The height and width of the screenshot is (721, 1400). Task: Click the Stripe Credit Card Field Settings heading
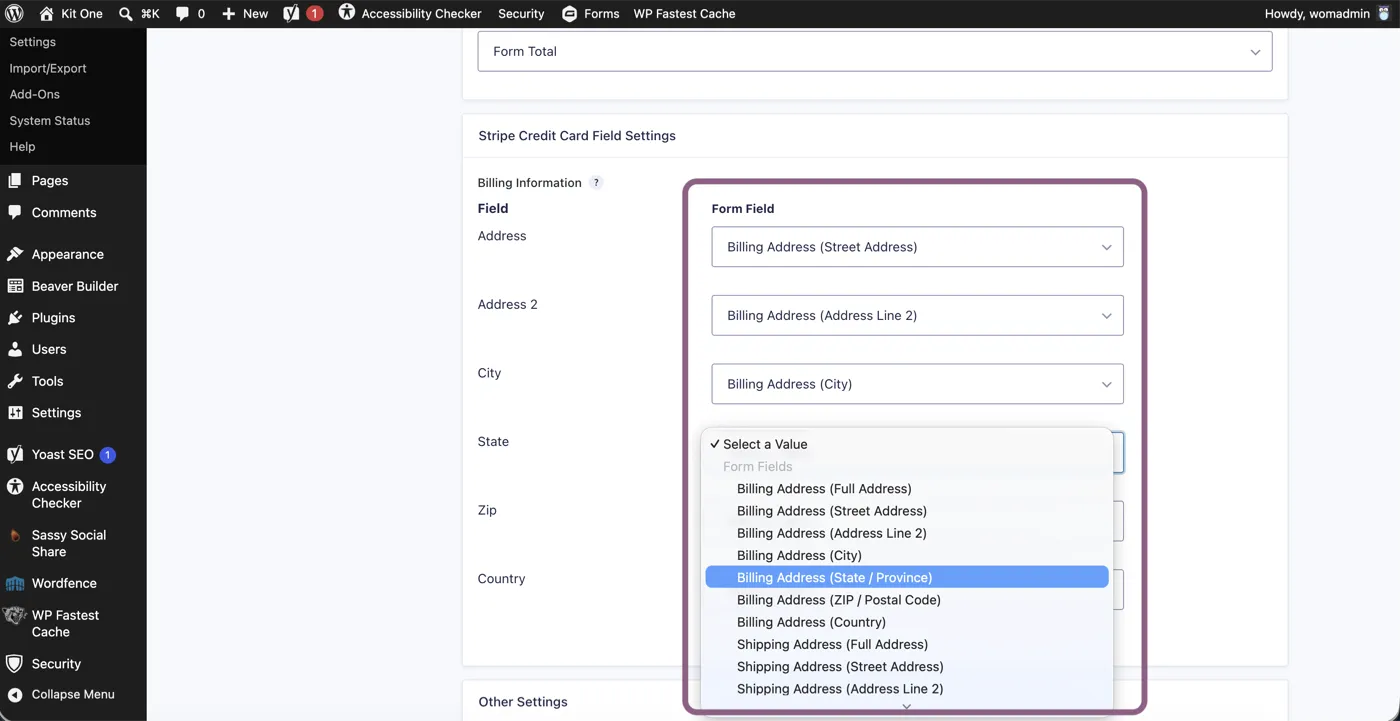click(577, 136)
